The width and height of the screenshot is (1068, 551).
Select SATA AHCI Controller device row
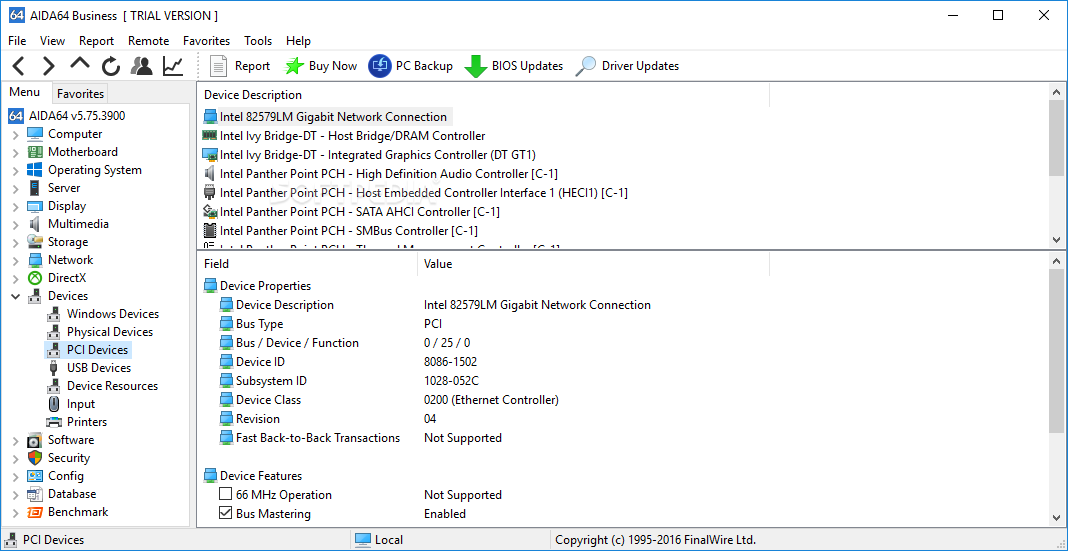pyautogui.click(x=351, y=212)
